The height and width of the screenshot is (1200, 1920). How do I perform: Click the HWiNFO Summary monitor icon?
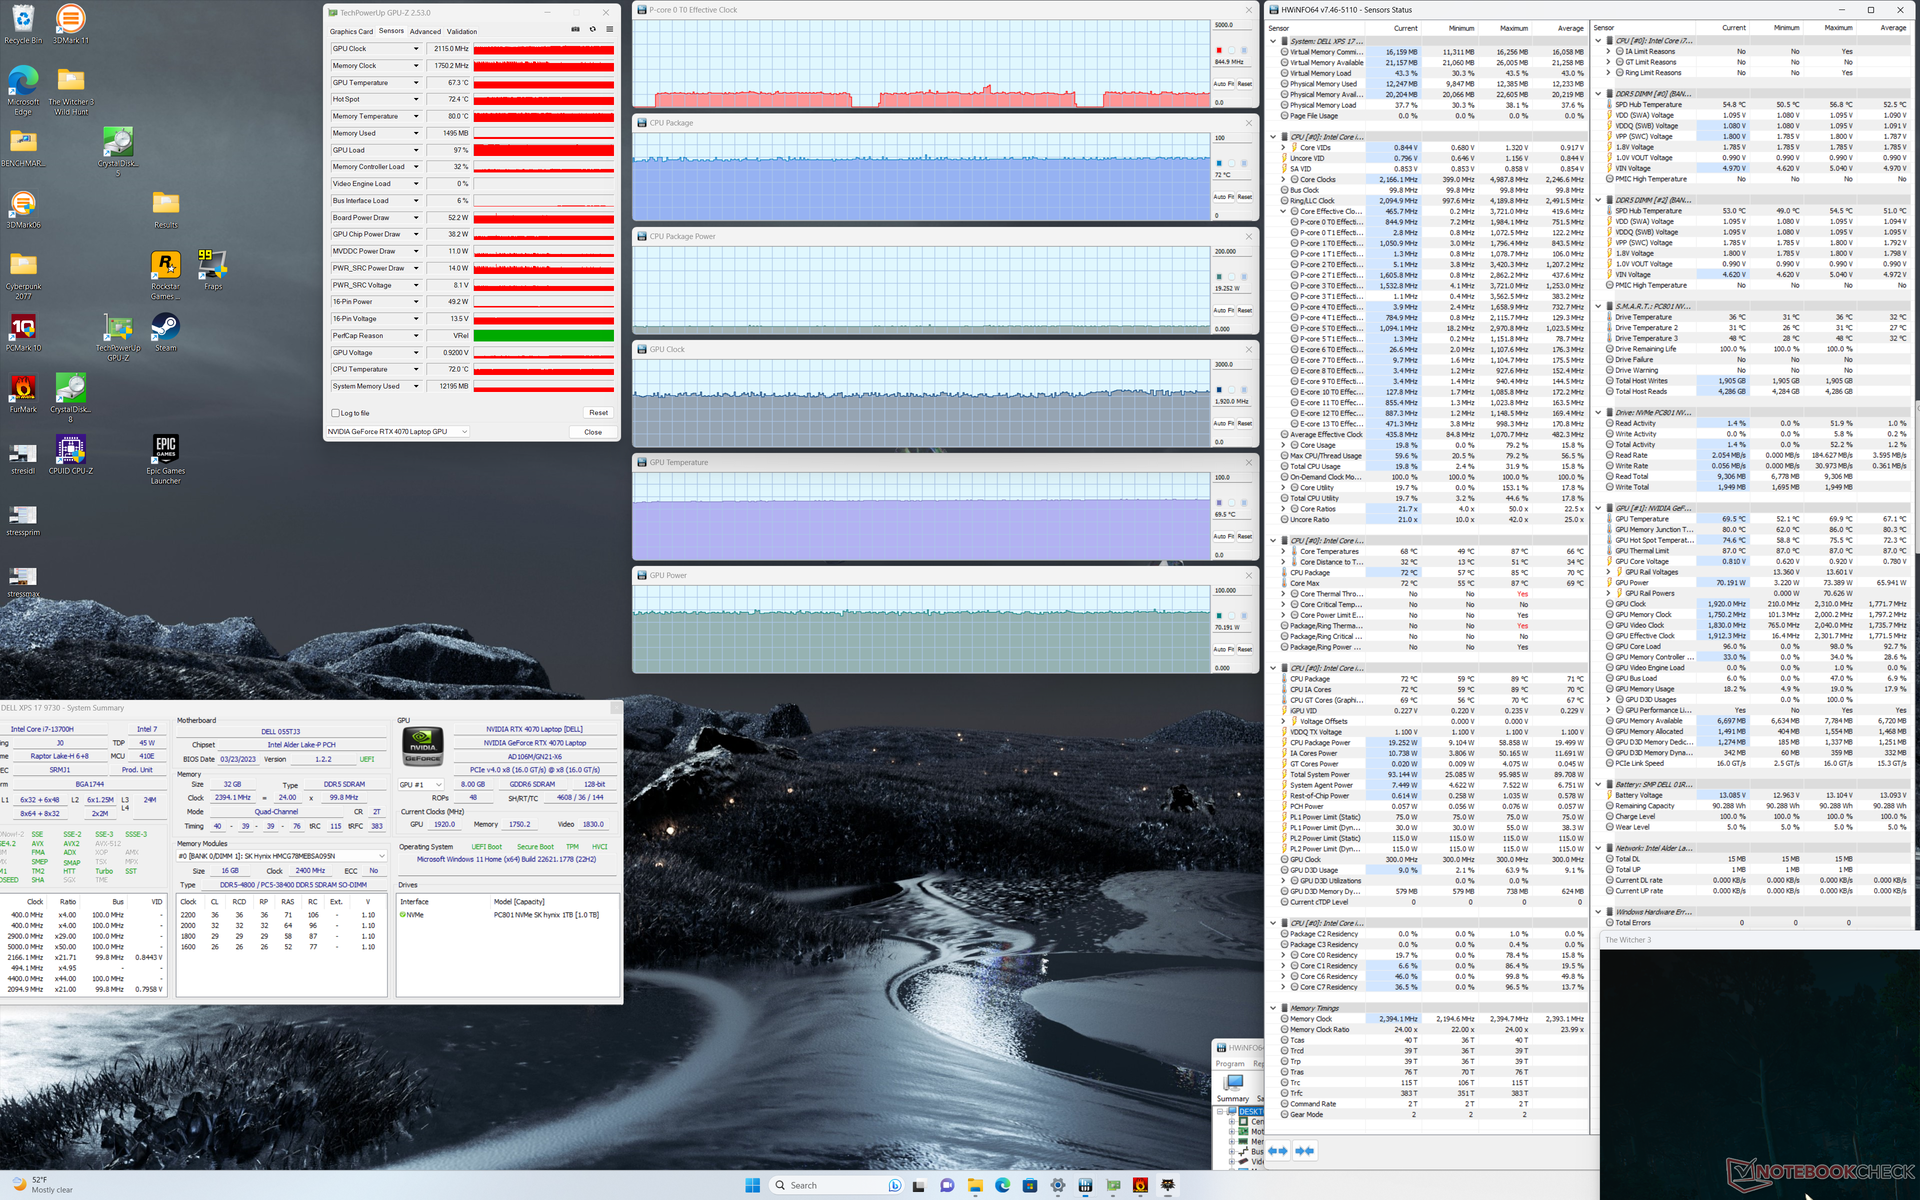[1233, 1084]
